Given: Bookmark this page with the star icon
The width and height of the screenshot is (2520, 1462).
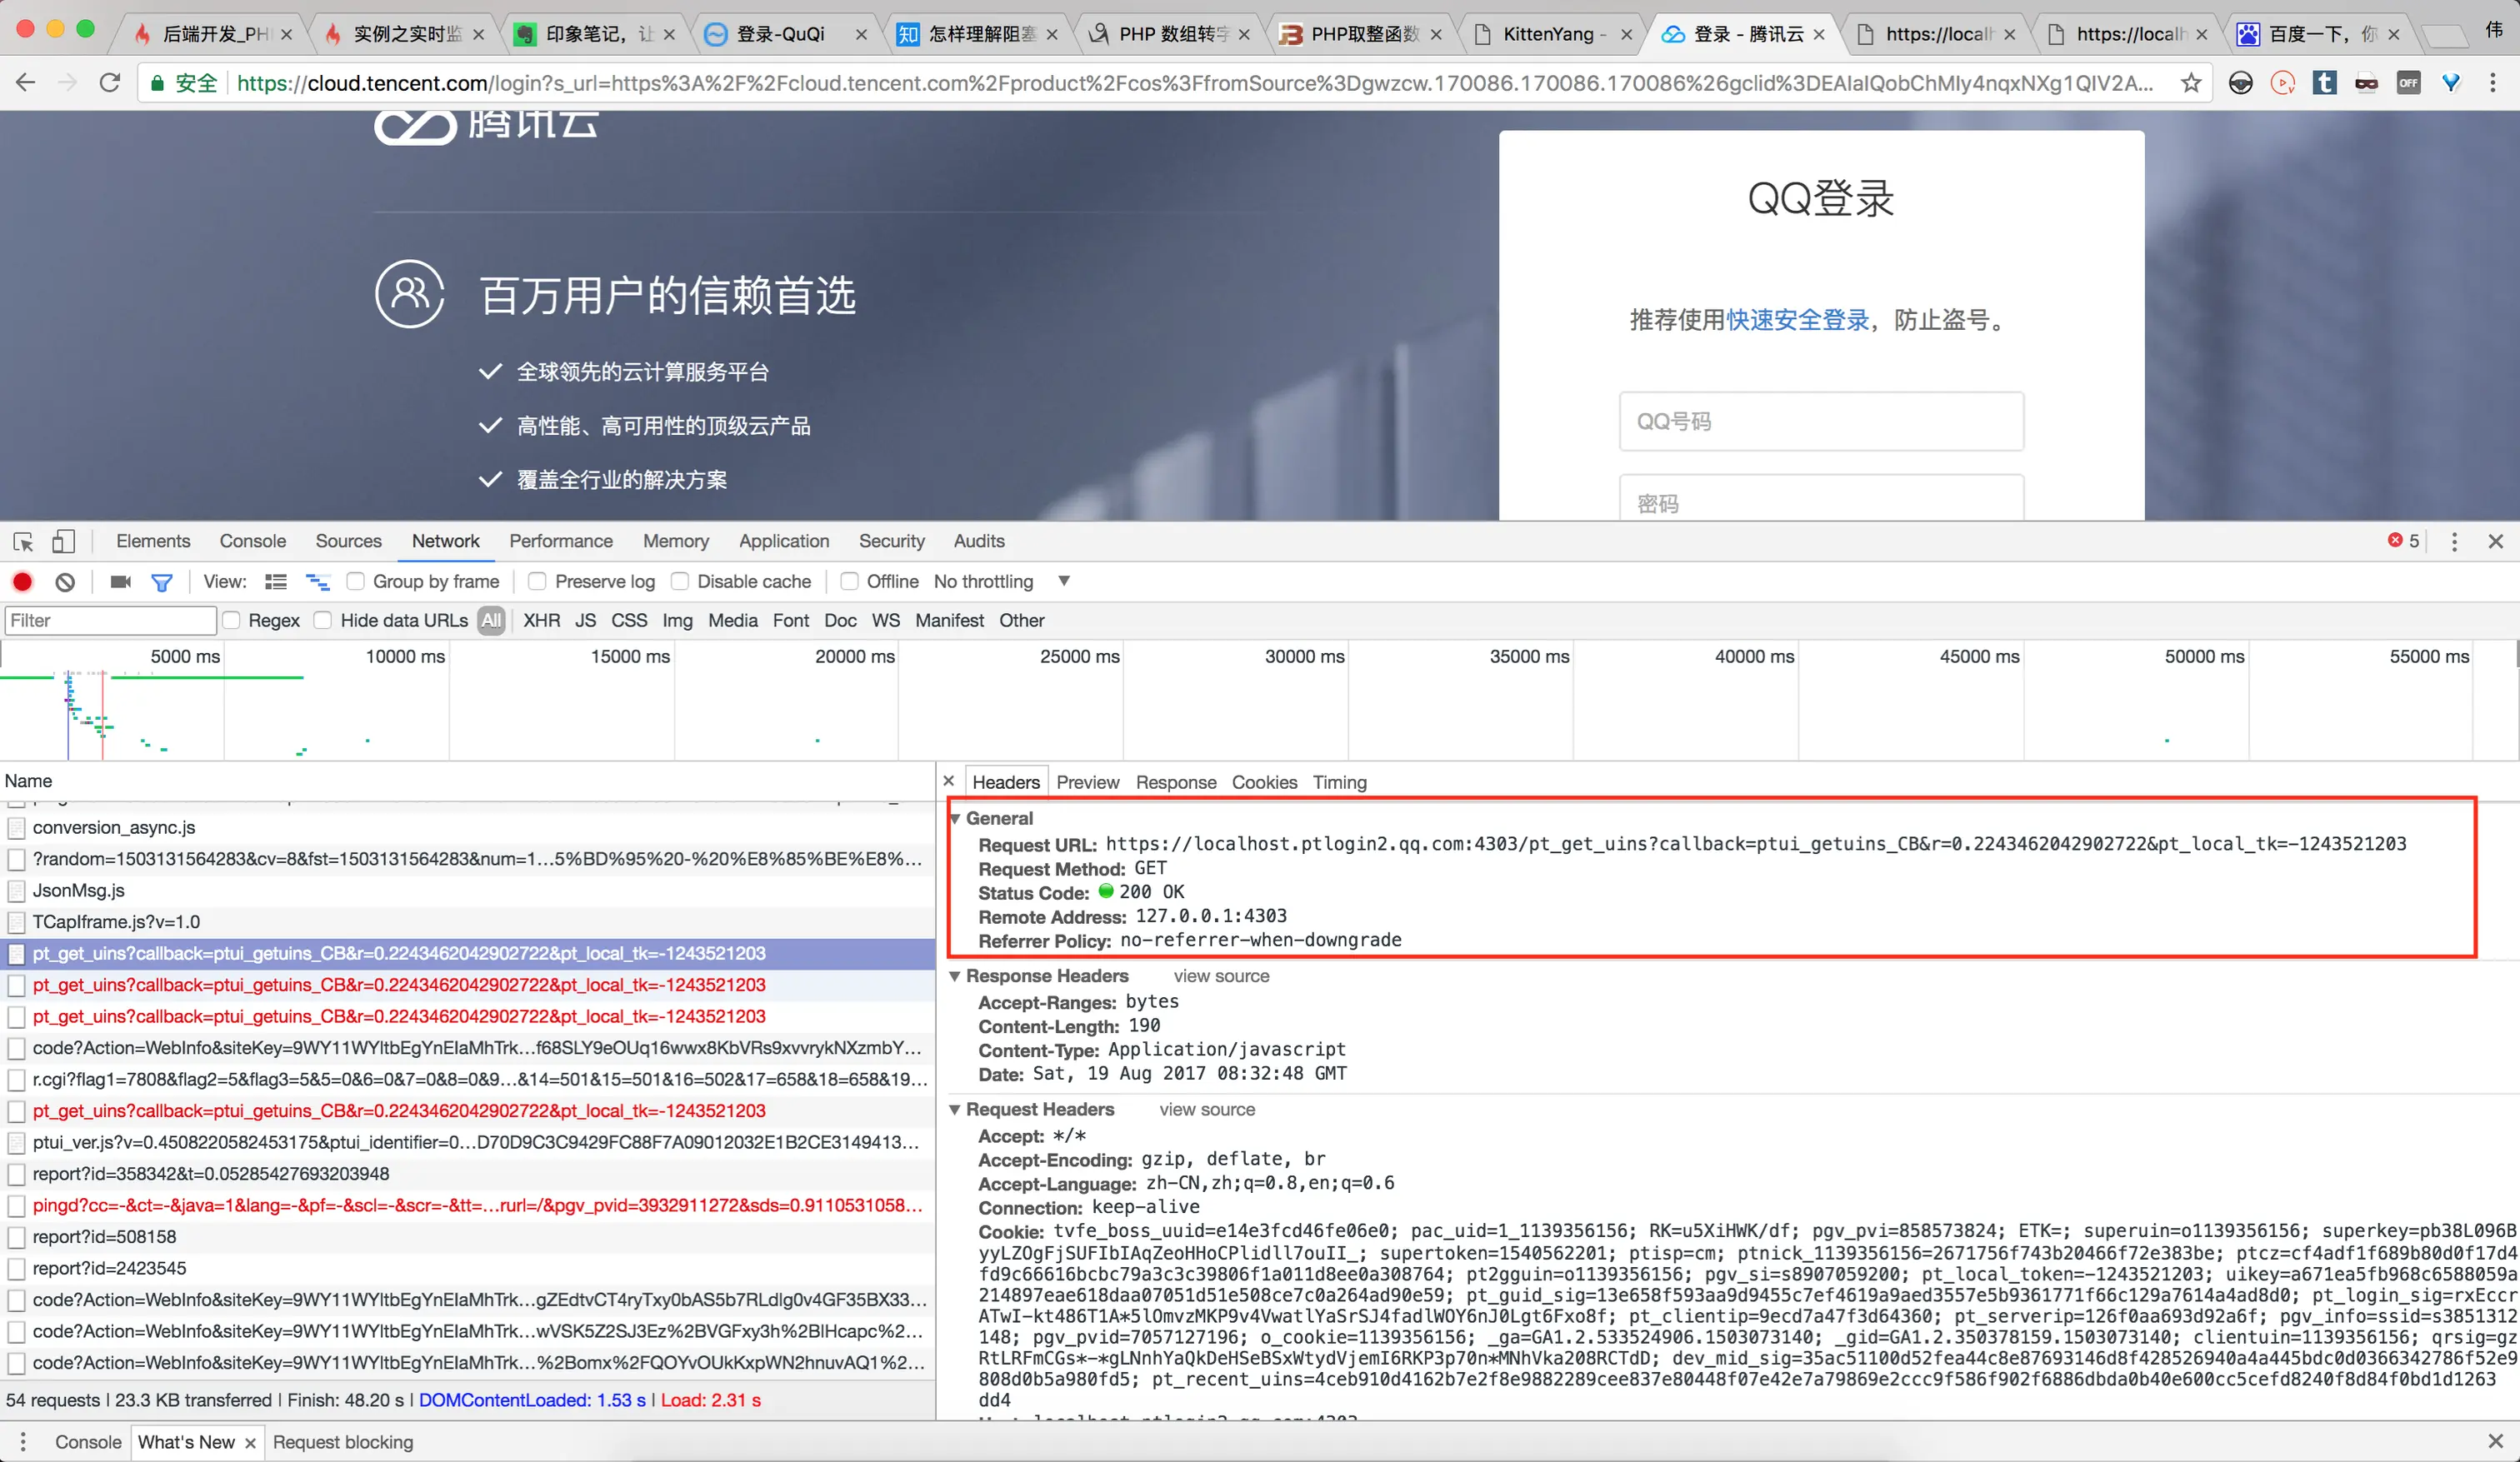Looking at the screenshot, I should 2190,83.
